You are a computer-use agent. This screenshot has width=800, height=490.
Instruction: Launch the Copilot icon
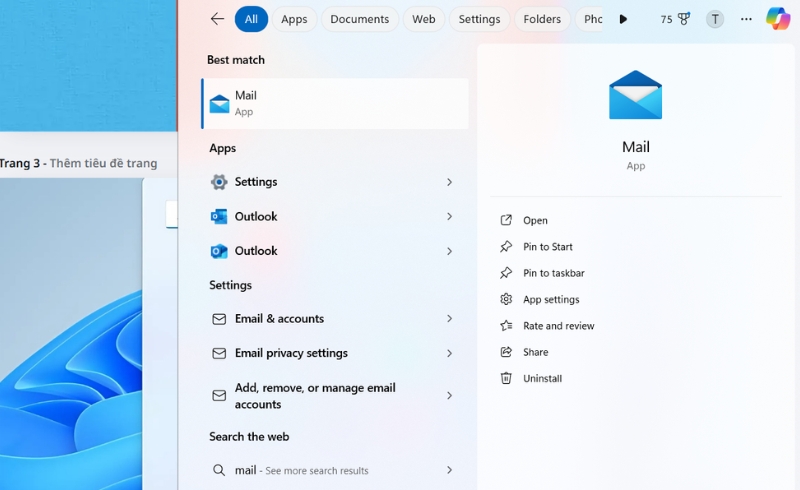(778, 18)
